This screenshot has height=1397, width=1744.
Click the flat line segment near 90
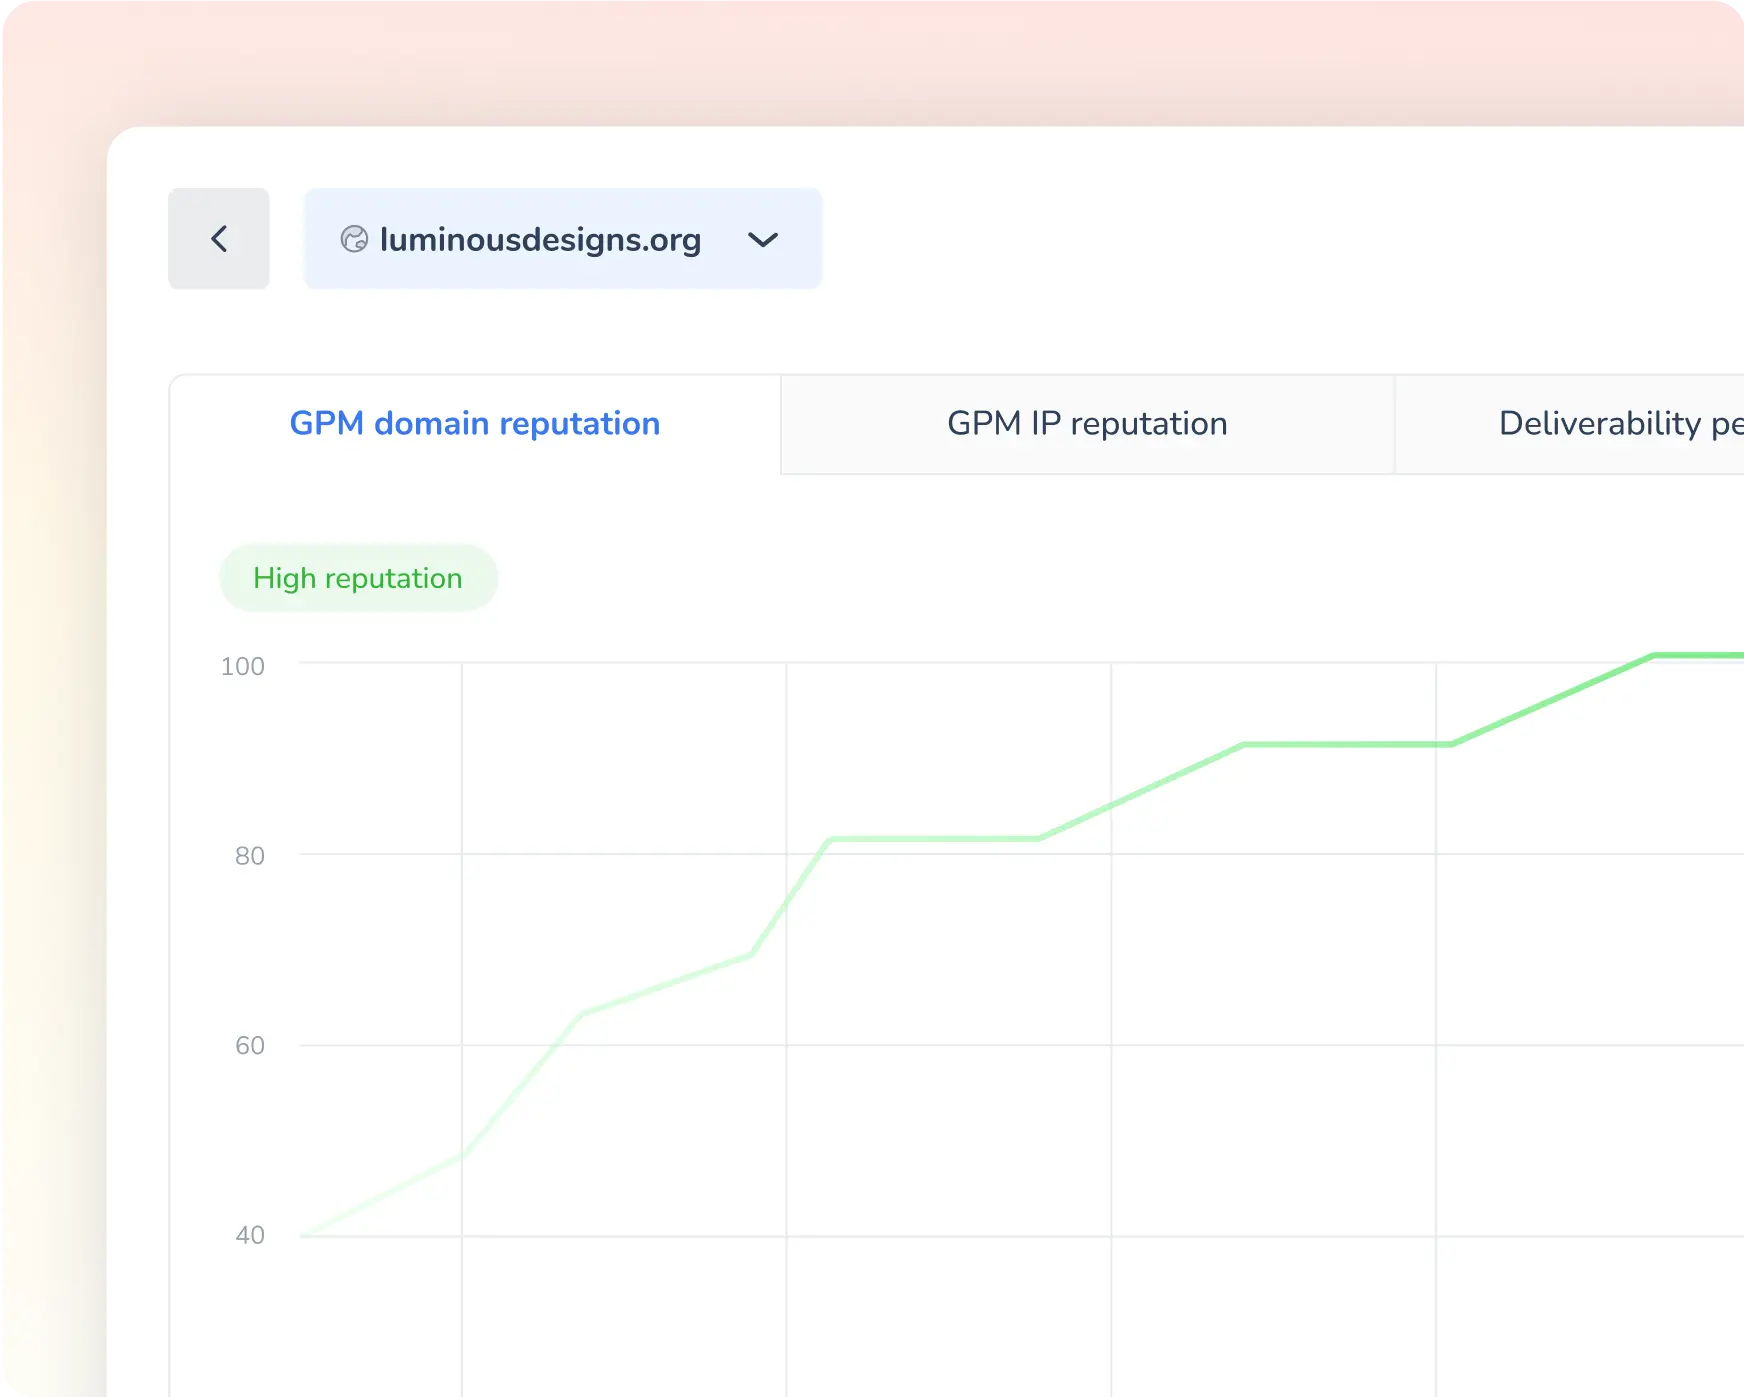1345,745
